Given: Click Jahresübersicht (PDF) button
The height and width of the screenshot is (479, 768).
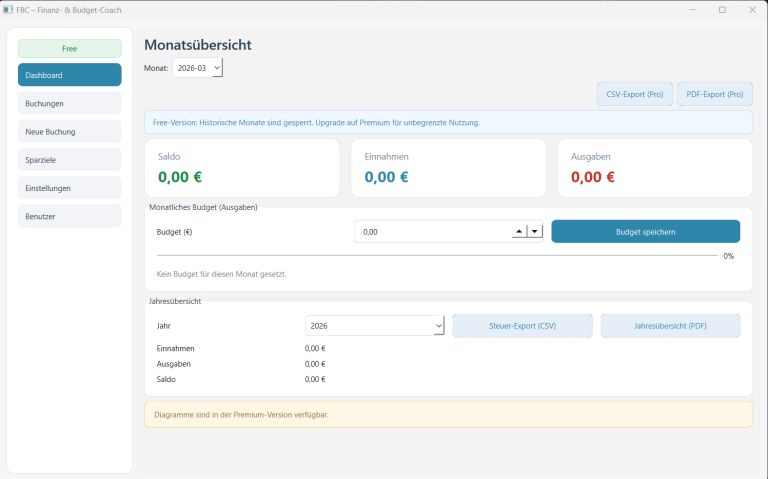Looking at the screenshot, I should 670,326.
